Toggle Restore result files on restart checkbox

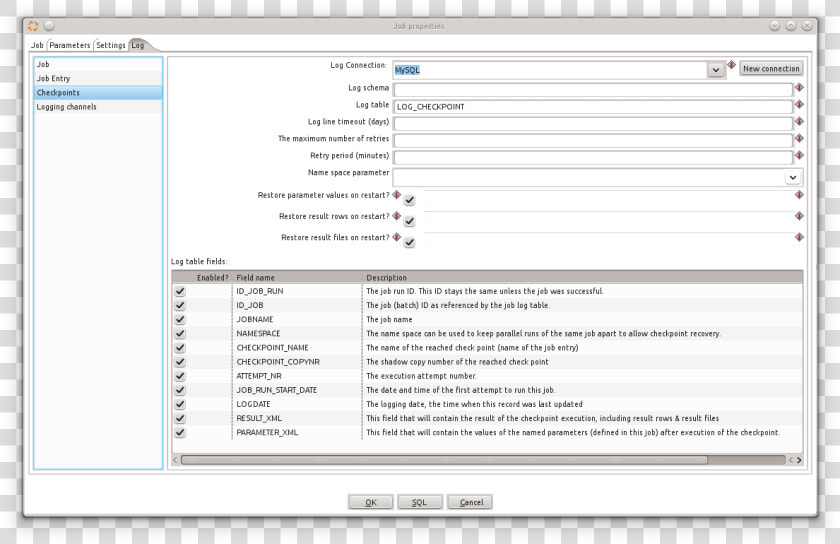[409, 242]
